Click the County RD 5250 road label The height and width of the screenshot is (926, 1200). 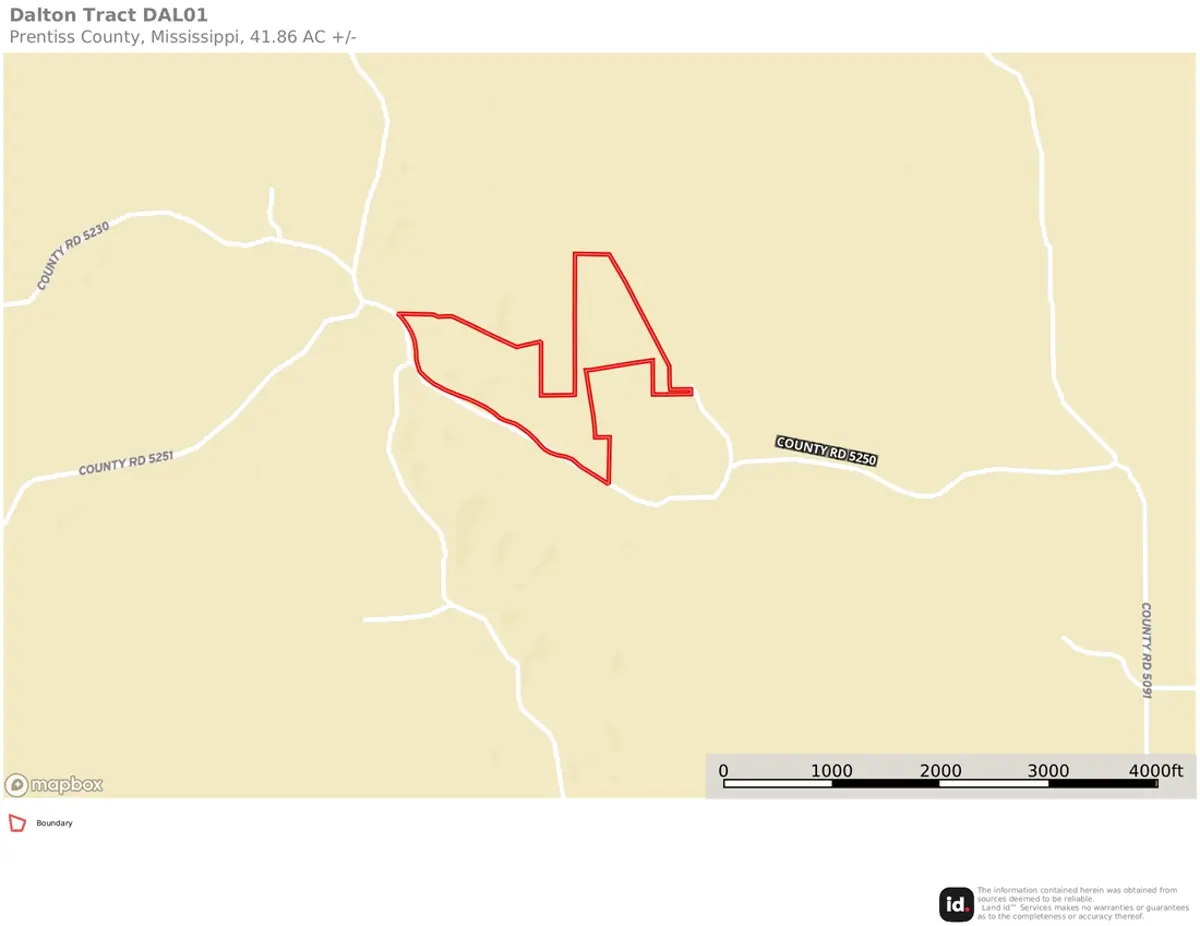(827, 452)
